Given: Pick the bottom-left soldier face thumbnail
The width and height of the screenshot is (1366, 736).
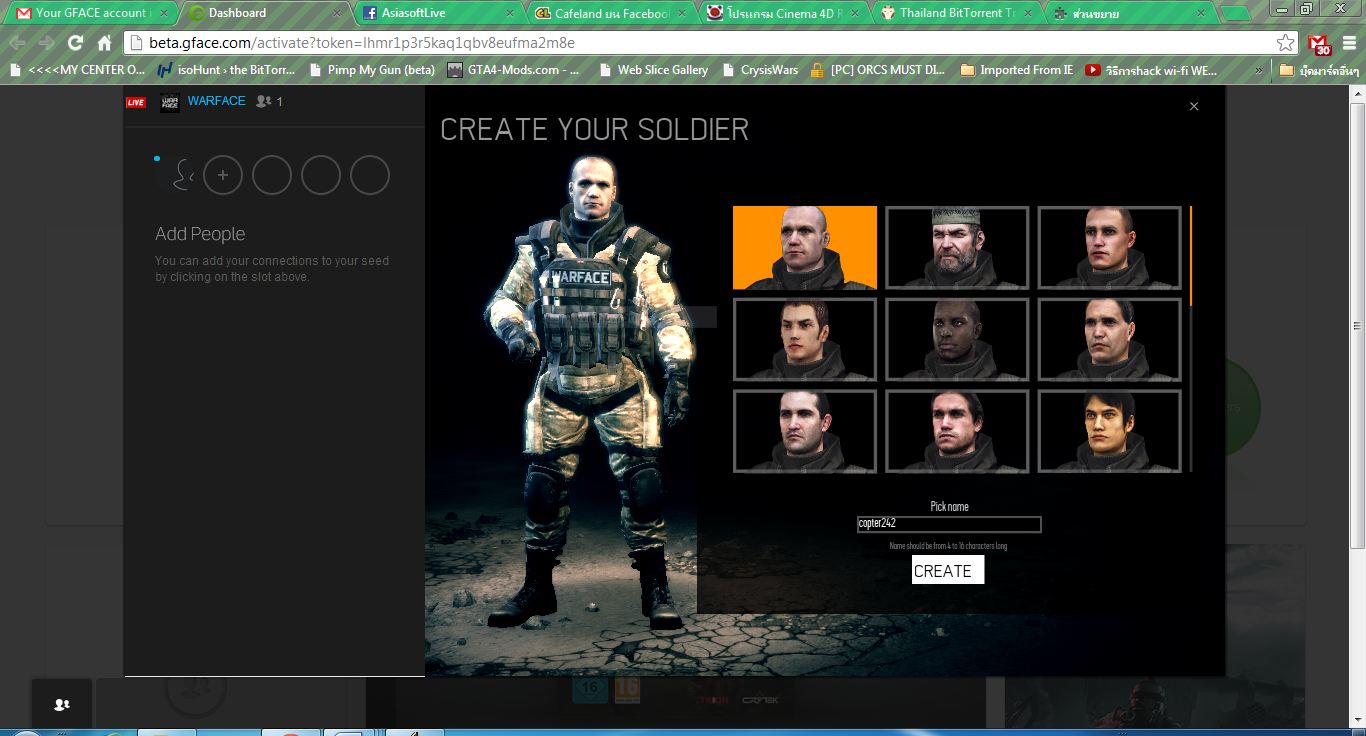Looking at the screenshot, I should pyautogui.click(x=805, y=431).
